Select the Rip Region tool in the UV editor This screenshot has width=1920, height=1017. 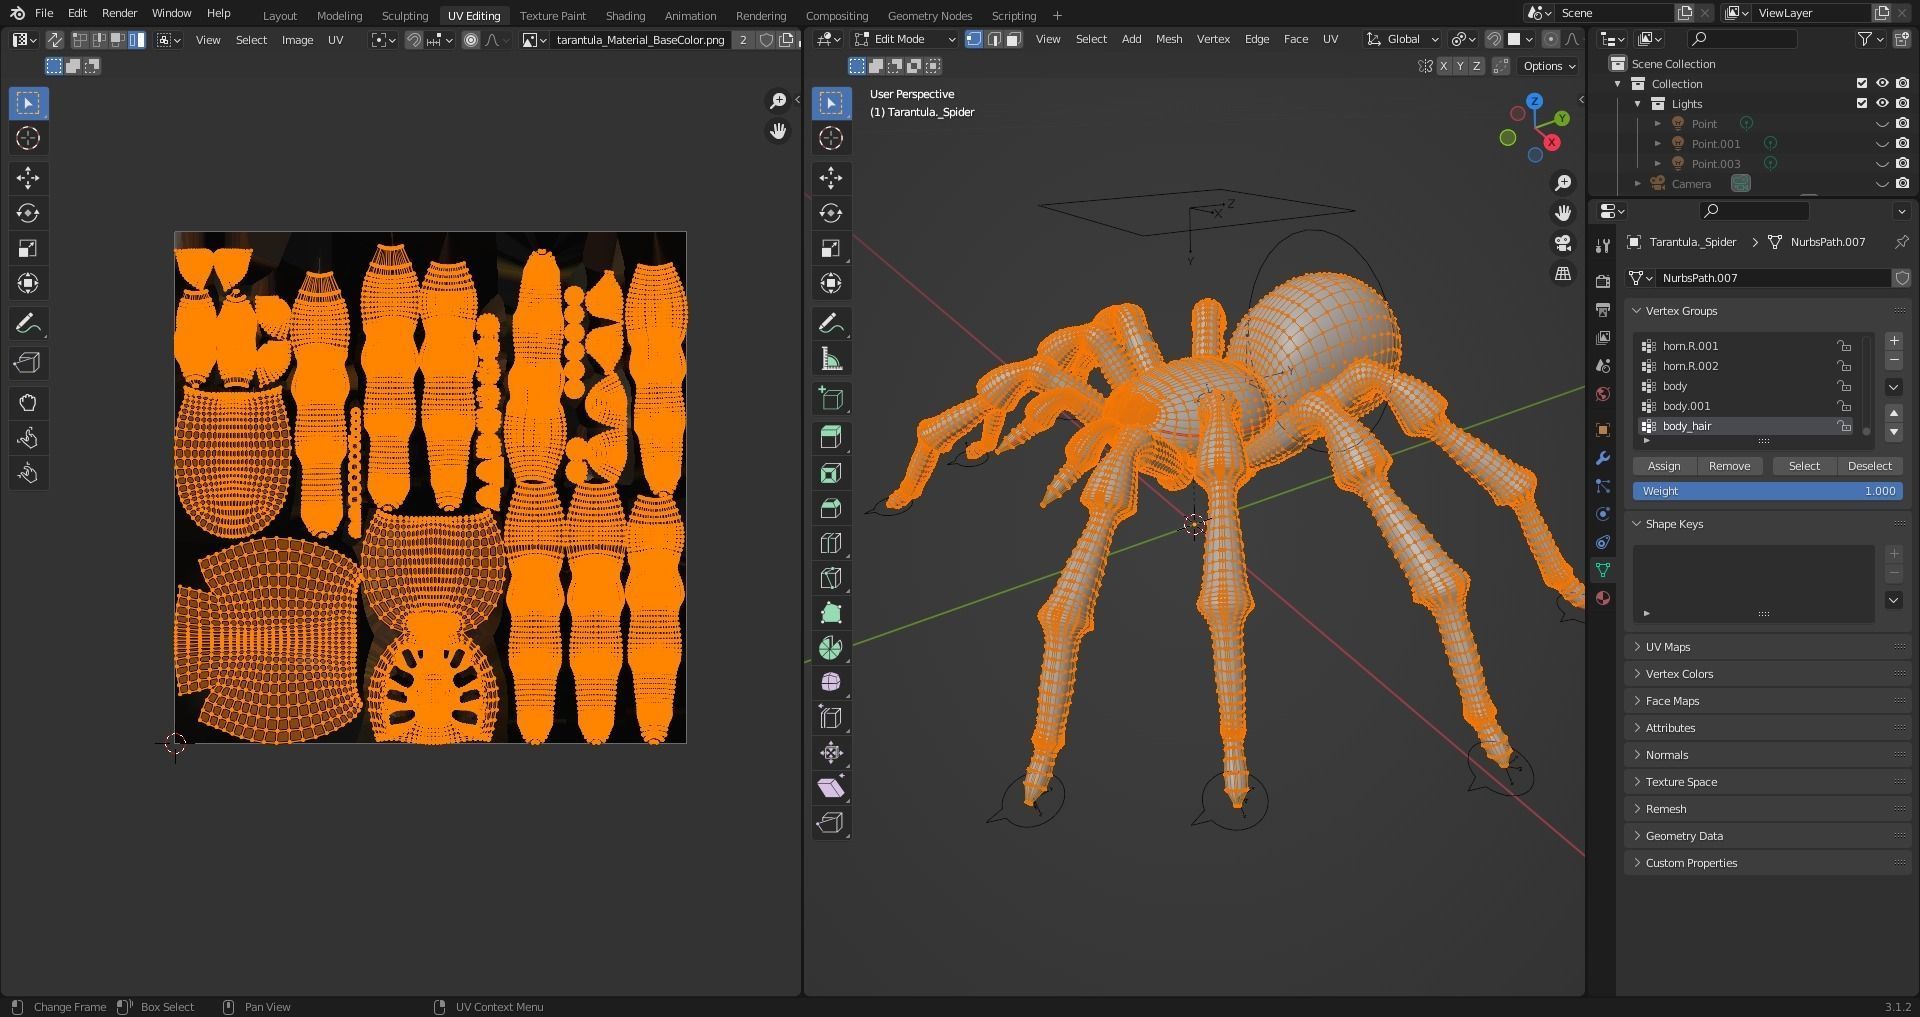pos(28,363)
